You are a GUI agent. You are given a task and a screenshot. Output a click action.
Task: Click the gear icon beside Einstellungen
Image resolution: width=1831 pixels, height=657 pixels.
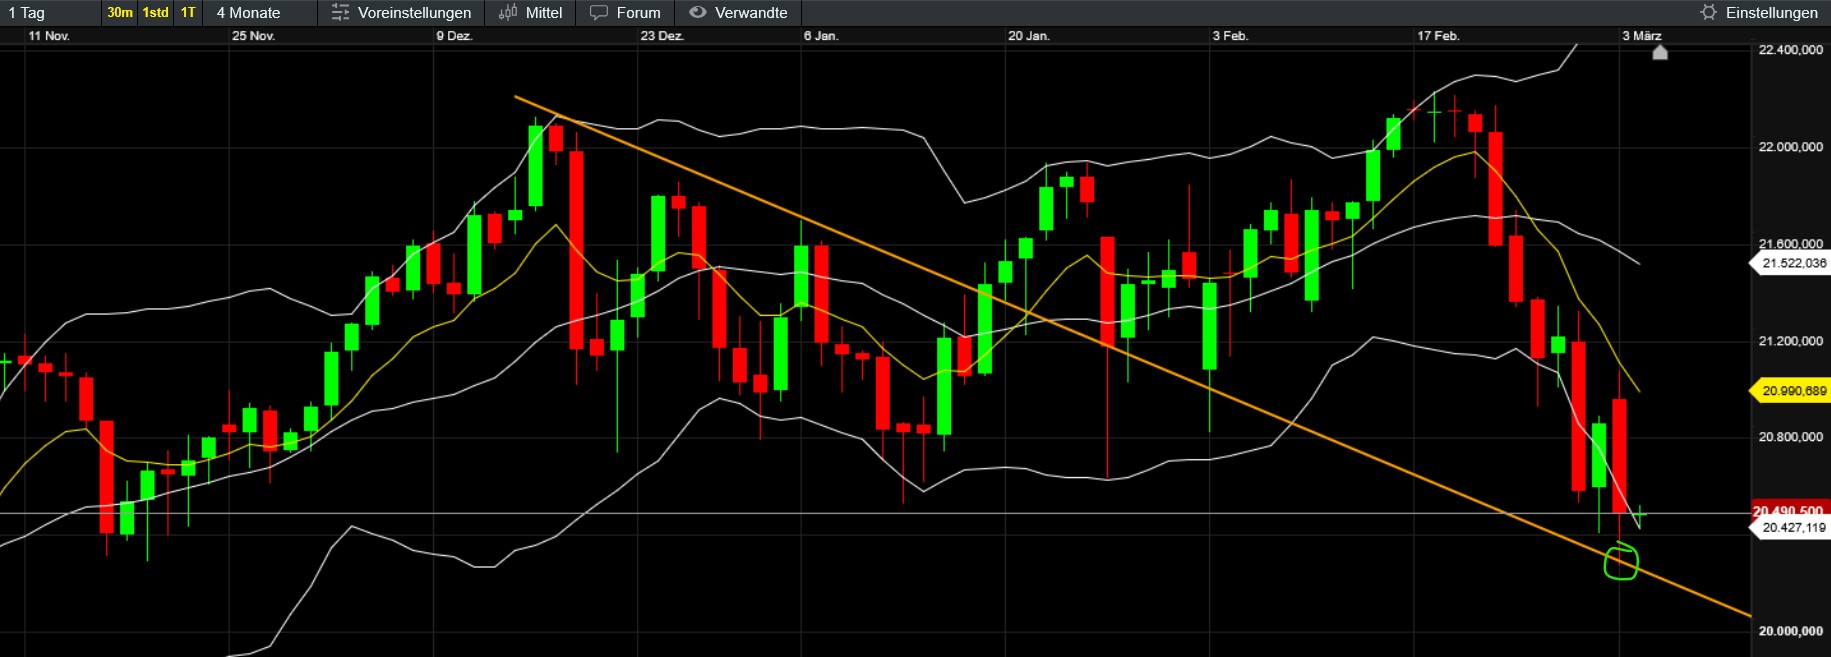[1709, 13]
